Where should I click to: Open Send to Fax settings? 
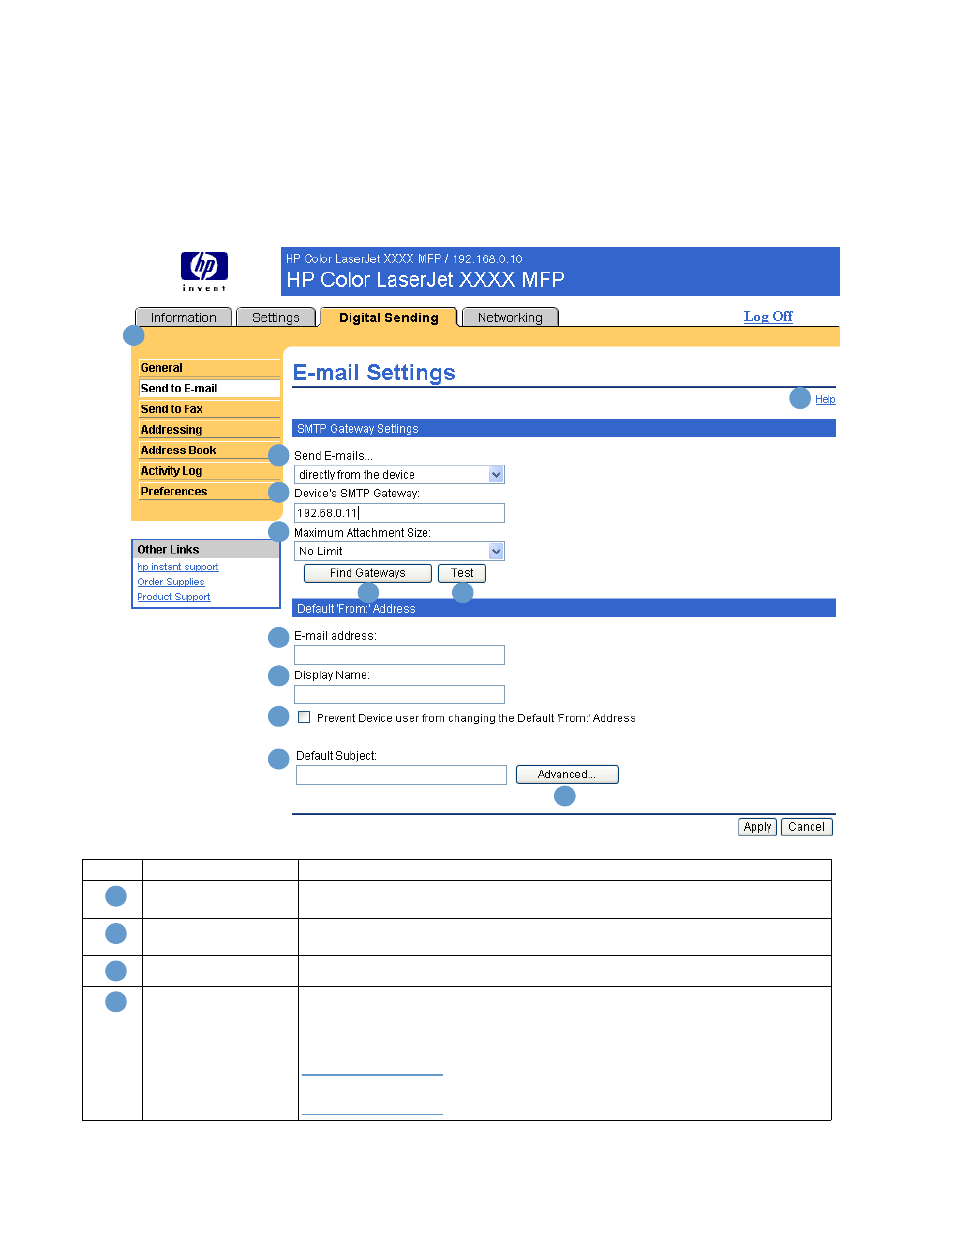coord(209,409)
